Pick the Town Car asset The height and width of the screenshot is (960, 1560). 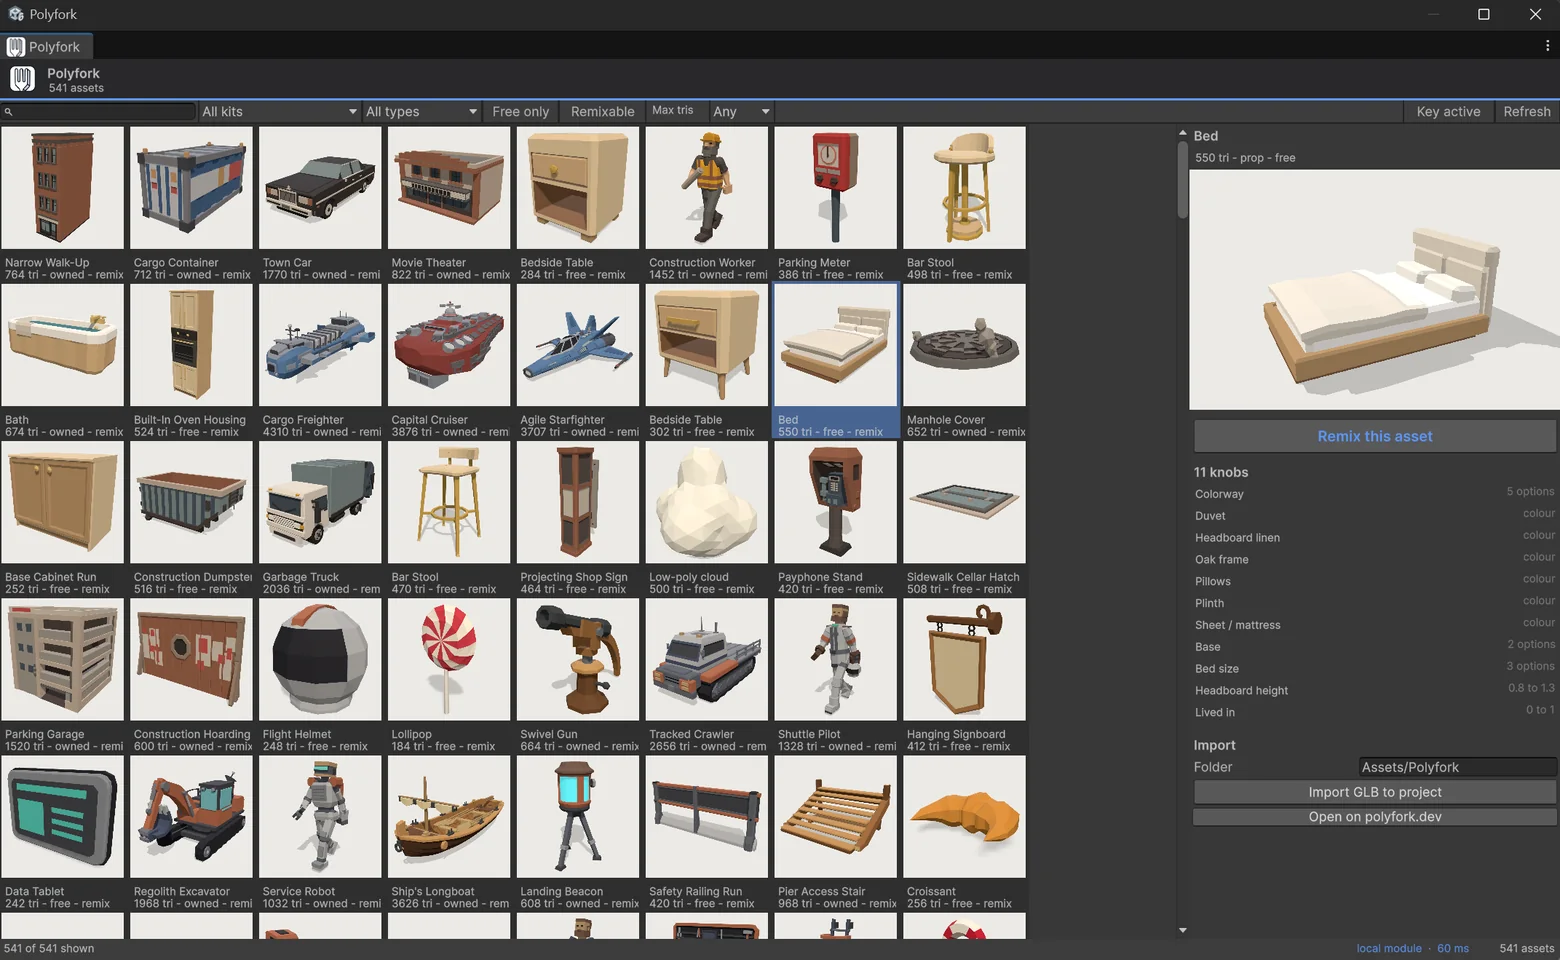(x=320, y=188)
